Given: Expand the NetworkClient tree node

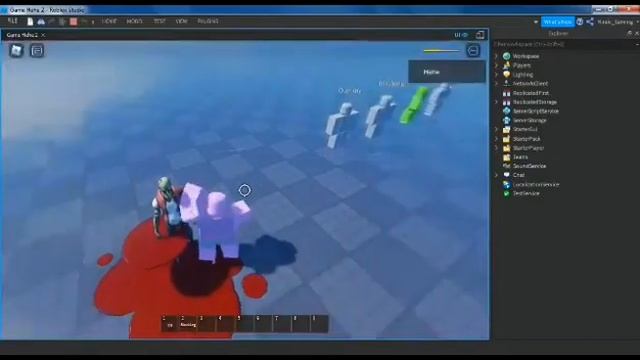Looking at the screenshot, I should pos(496,83).
